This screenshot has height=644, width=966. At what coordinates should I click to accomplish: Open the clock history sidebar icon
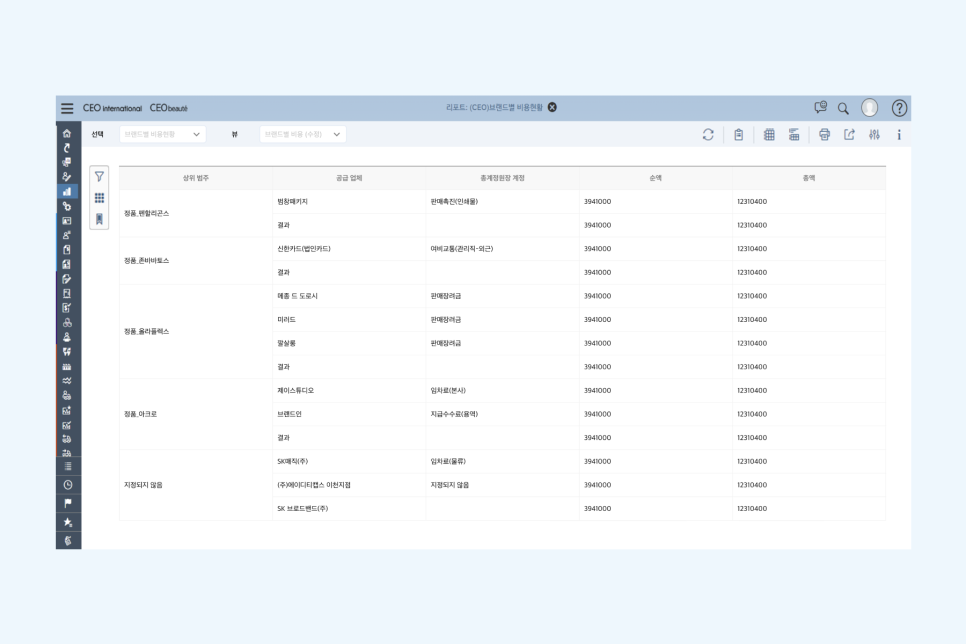(68, 485)
